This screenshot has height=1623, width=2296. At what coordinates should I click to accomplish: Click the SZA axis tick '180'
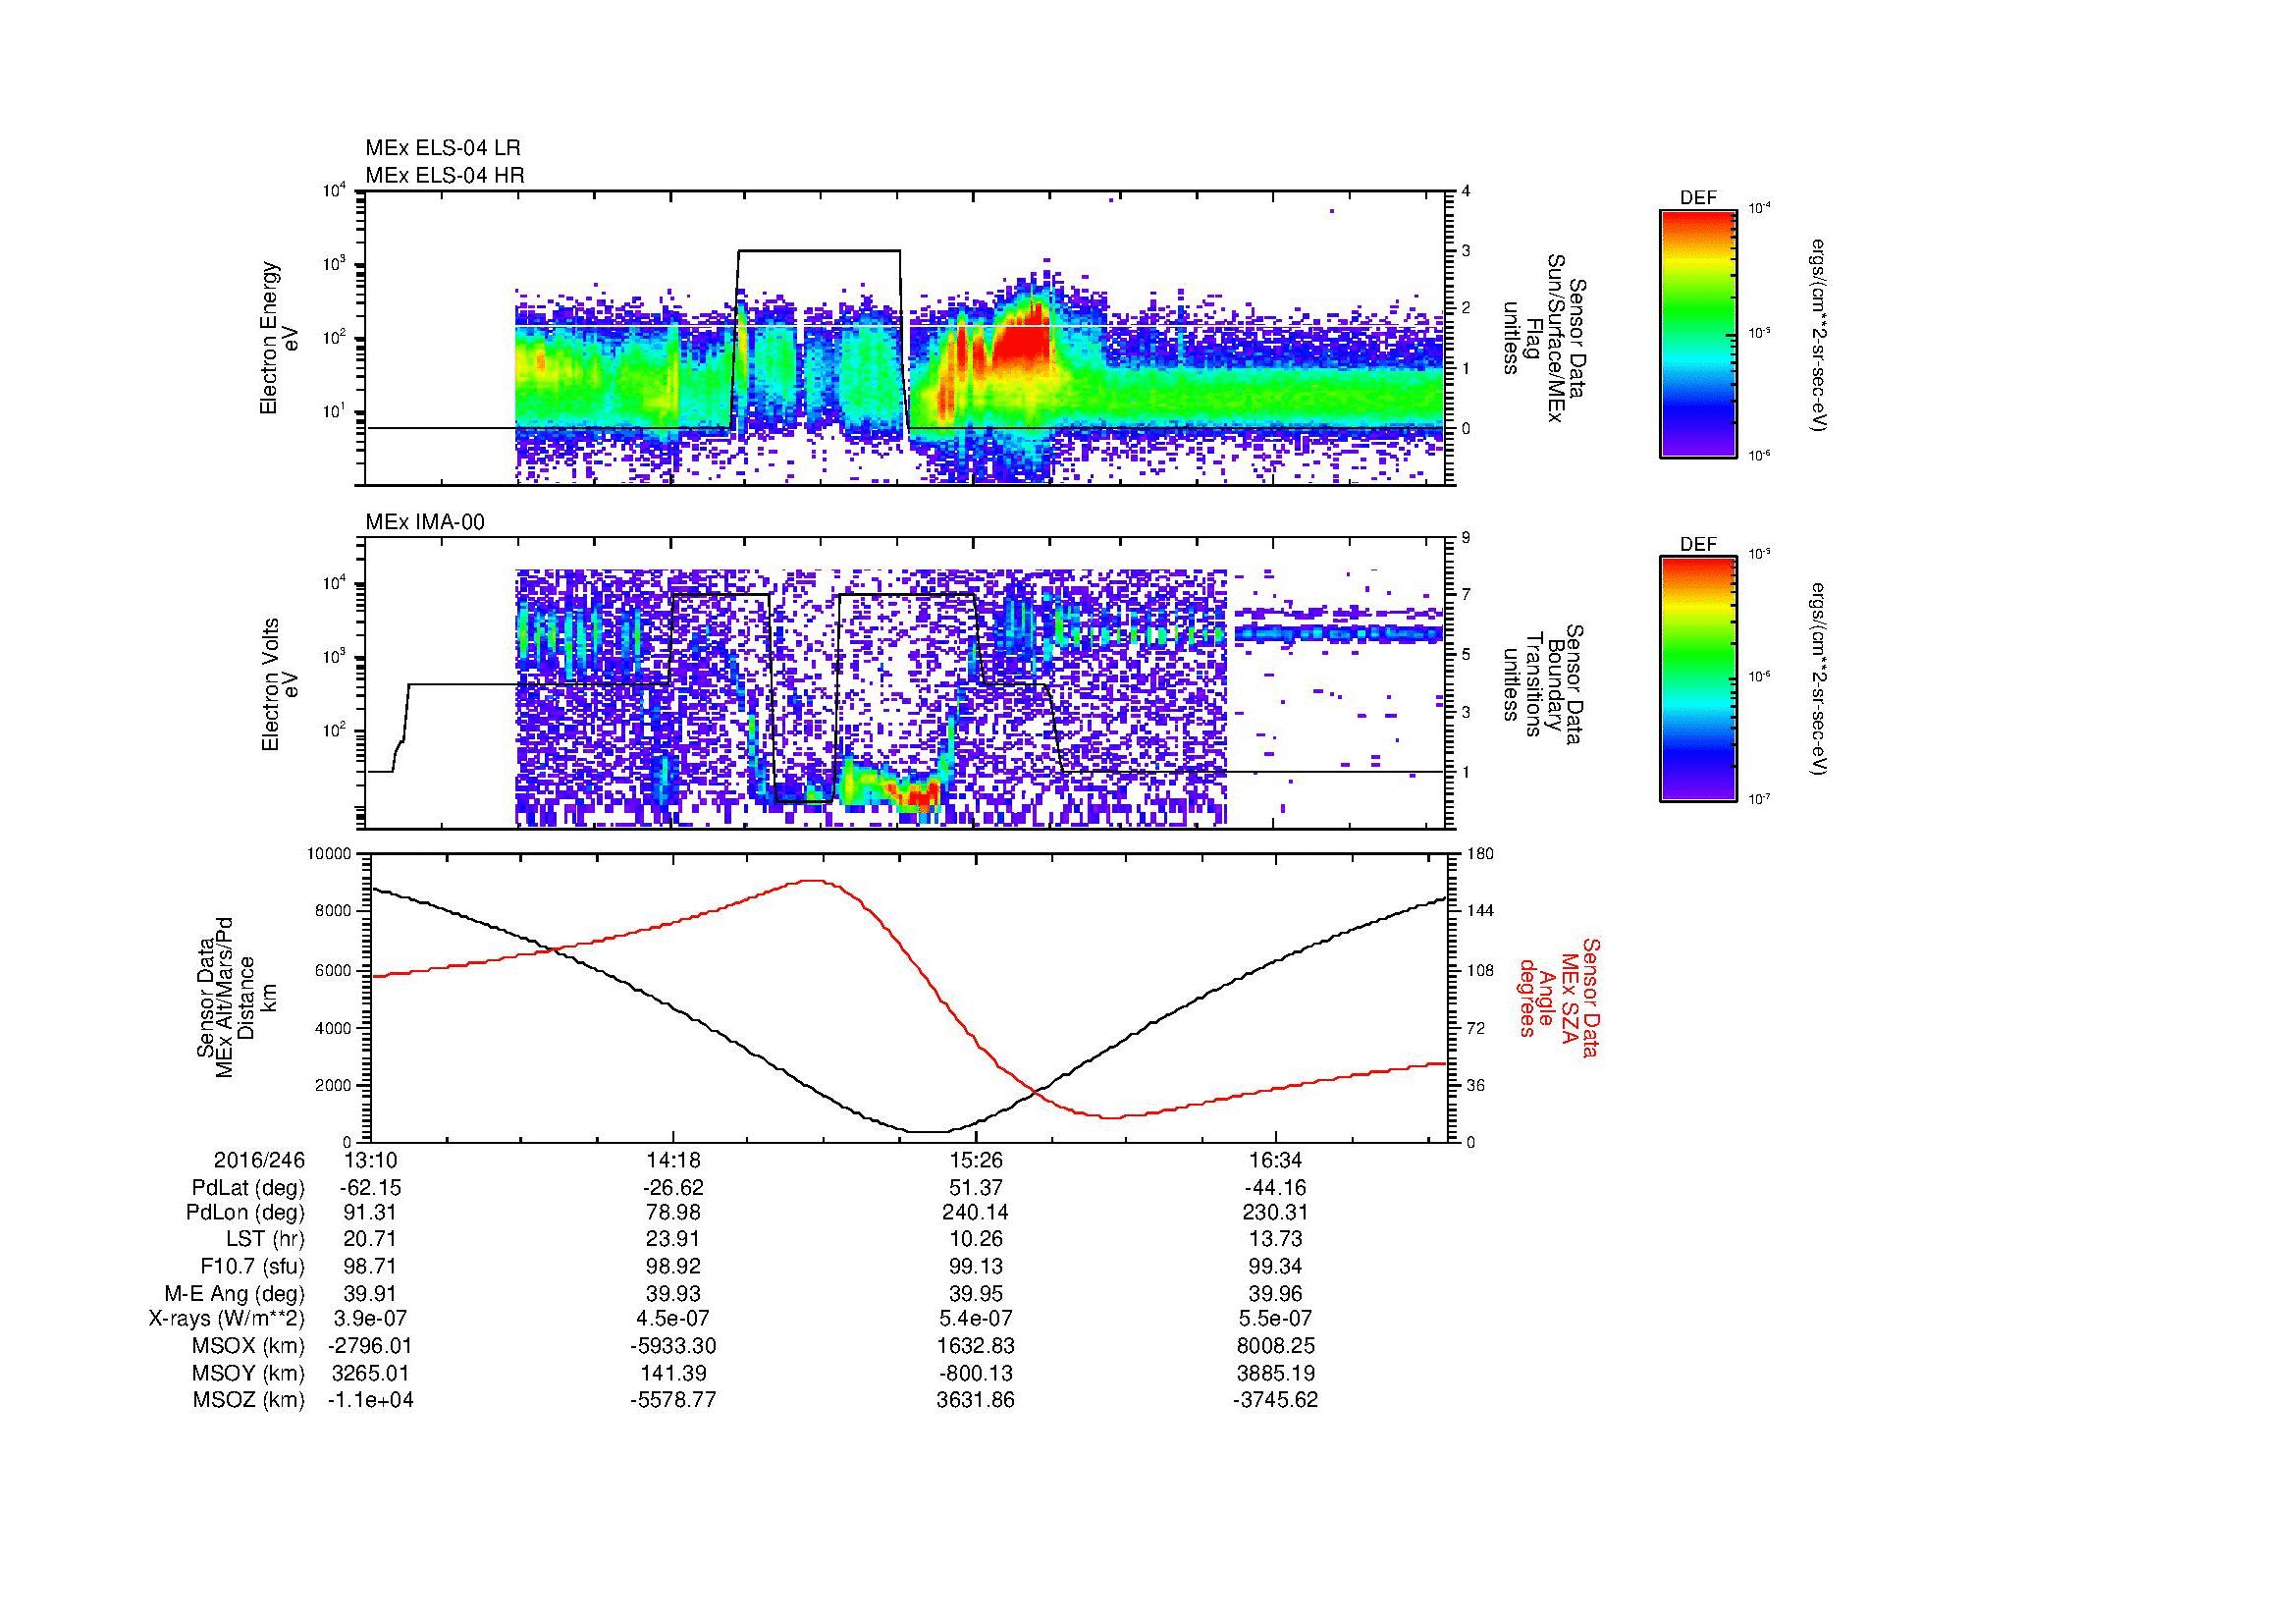(x=1480, y=853)
